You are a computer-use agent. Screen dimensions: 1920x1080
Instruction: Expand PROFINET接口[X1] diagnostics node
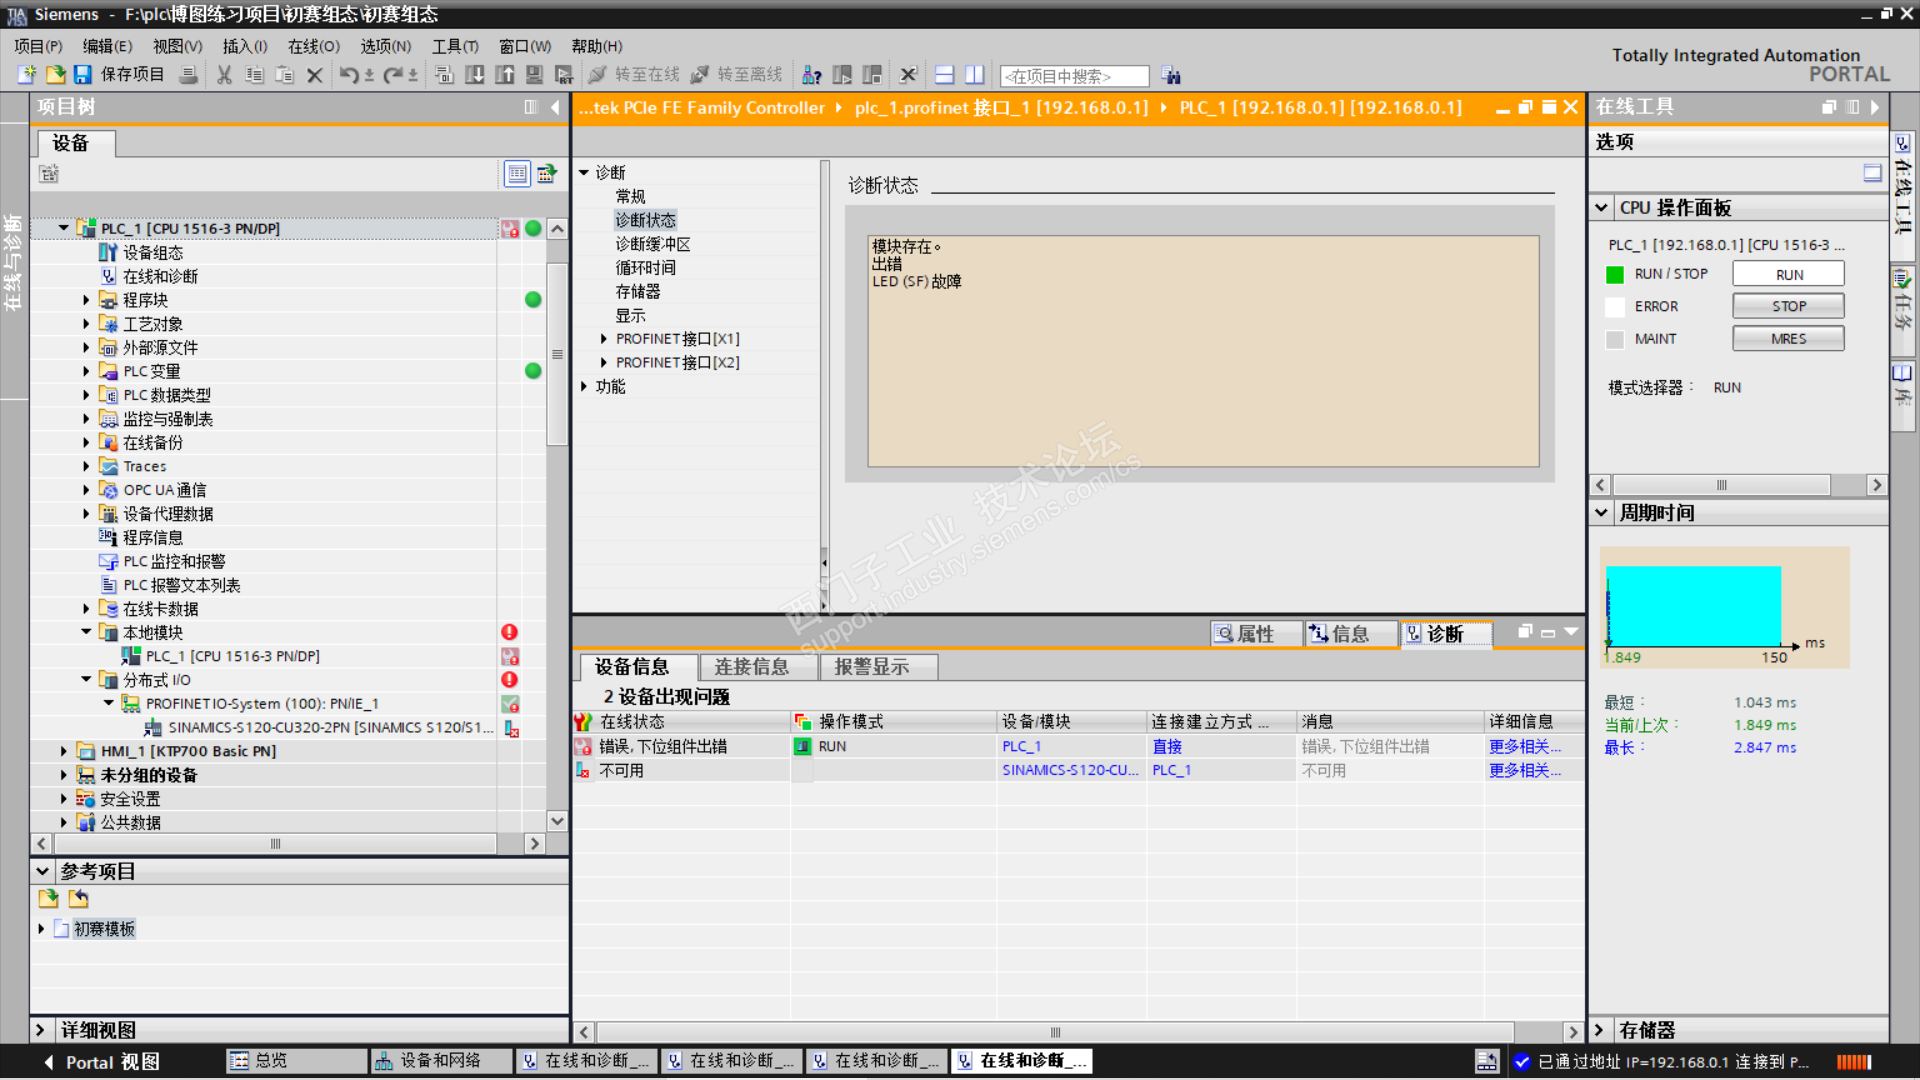(x=603, y=339)
